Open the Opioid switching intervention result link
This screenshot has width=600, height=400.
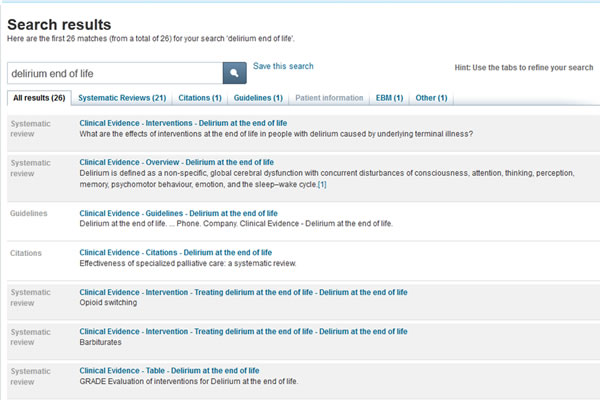tap(243, 292)
